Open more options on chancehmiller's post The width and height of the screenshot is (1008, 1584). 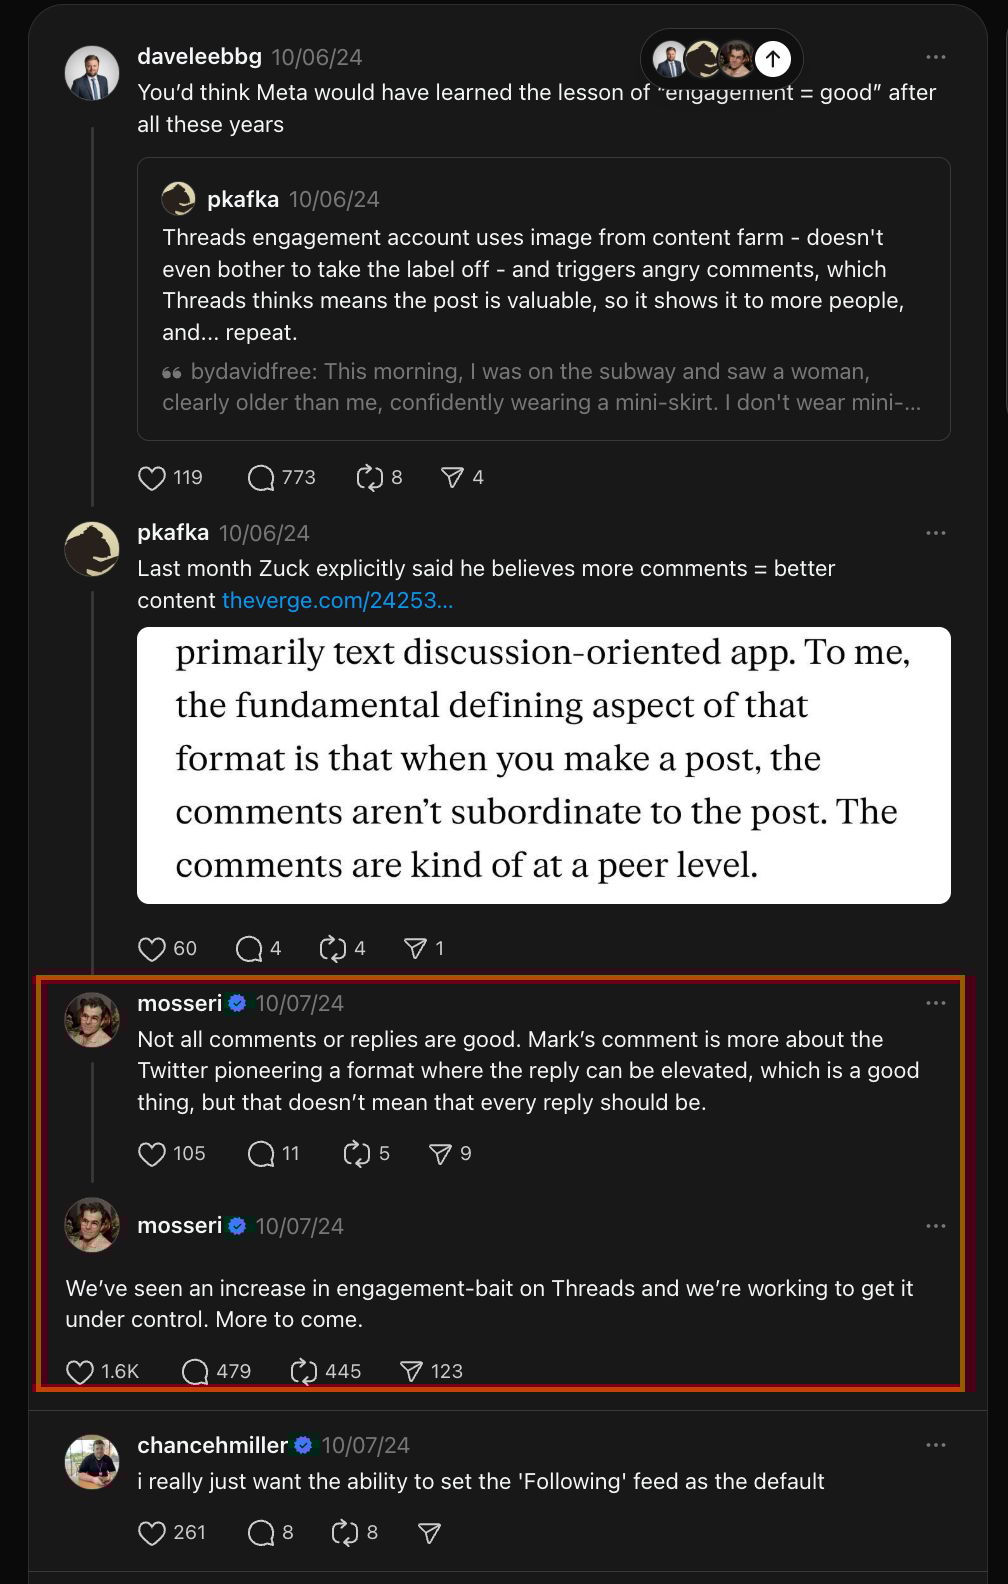click(x=936, y=1445)
